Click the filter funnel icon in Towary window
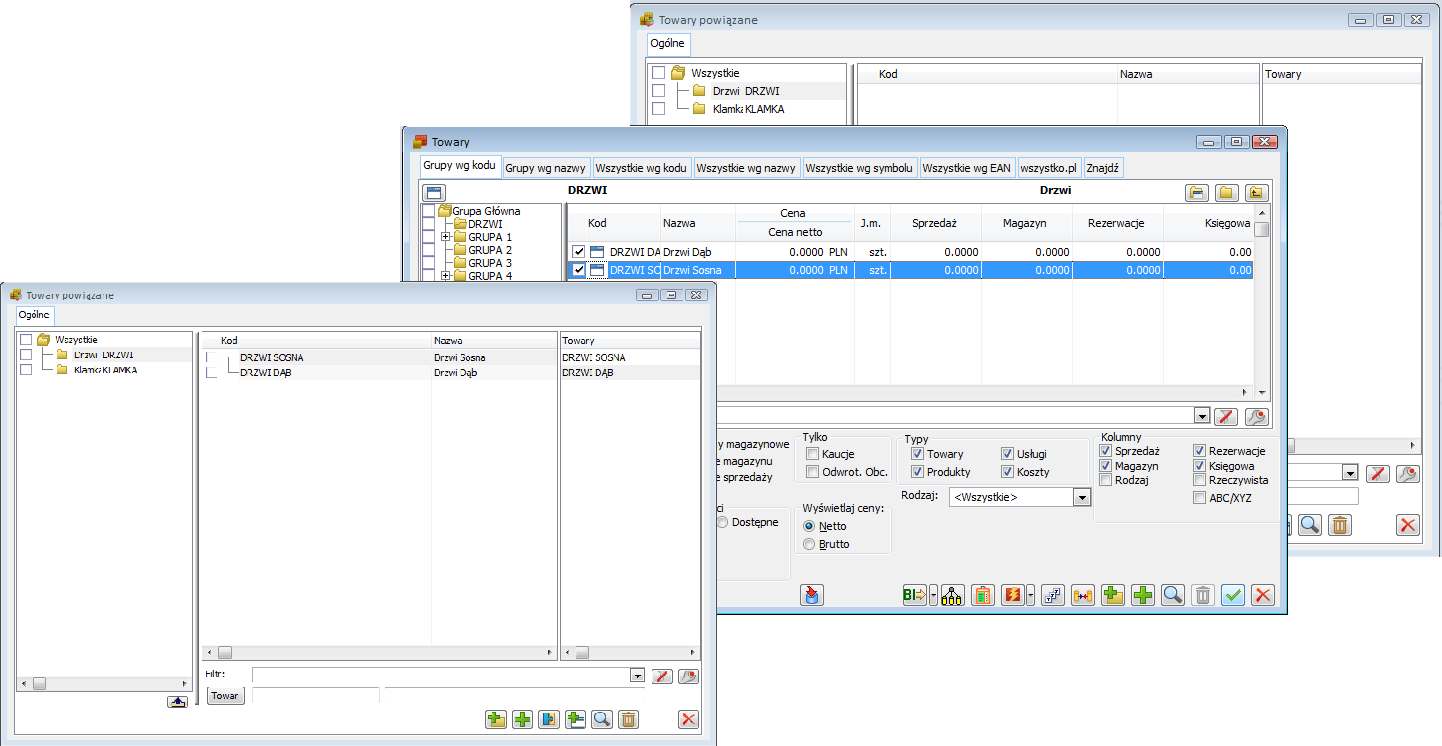 1227,416
